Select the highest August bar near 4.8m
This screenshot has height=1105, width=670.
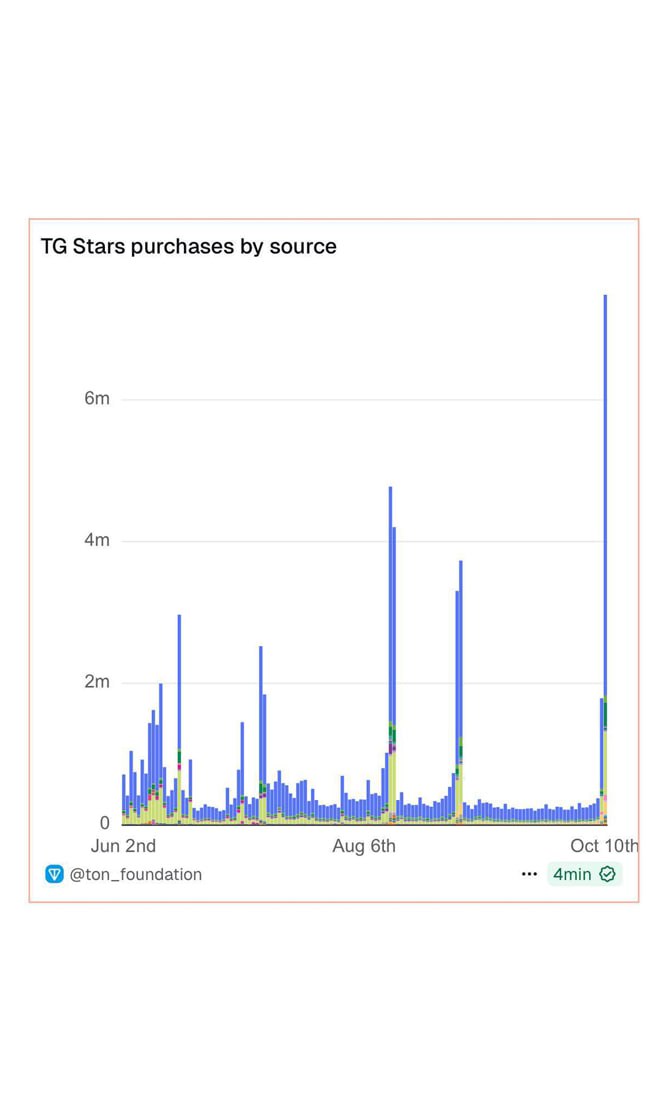390,600
